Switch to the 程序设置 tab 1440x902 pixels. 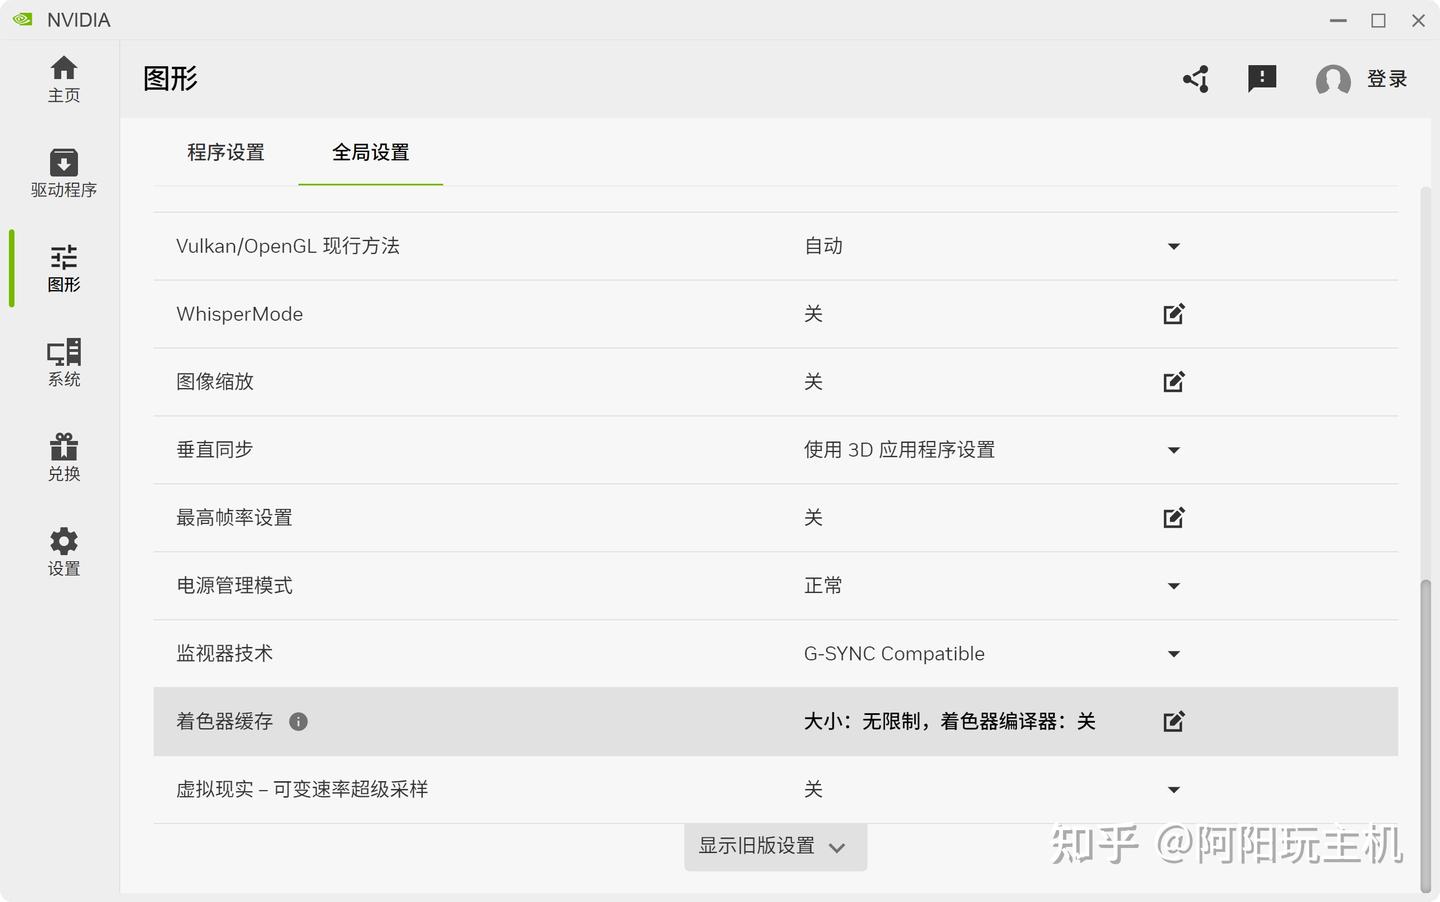[226, 152]
